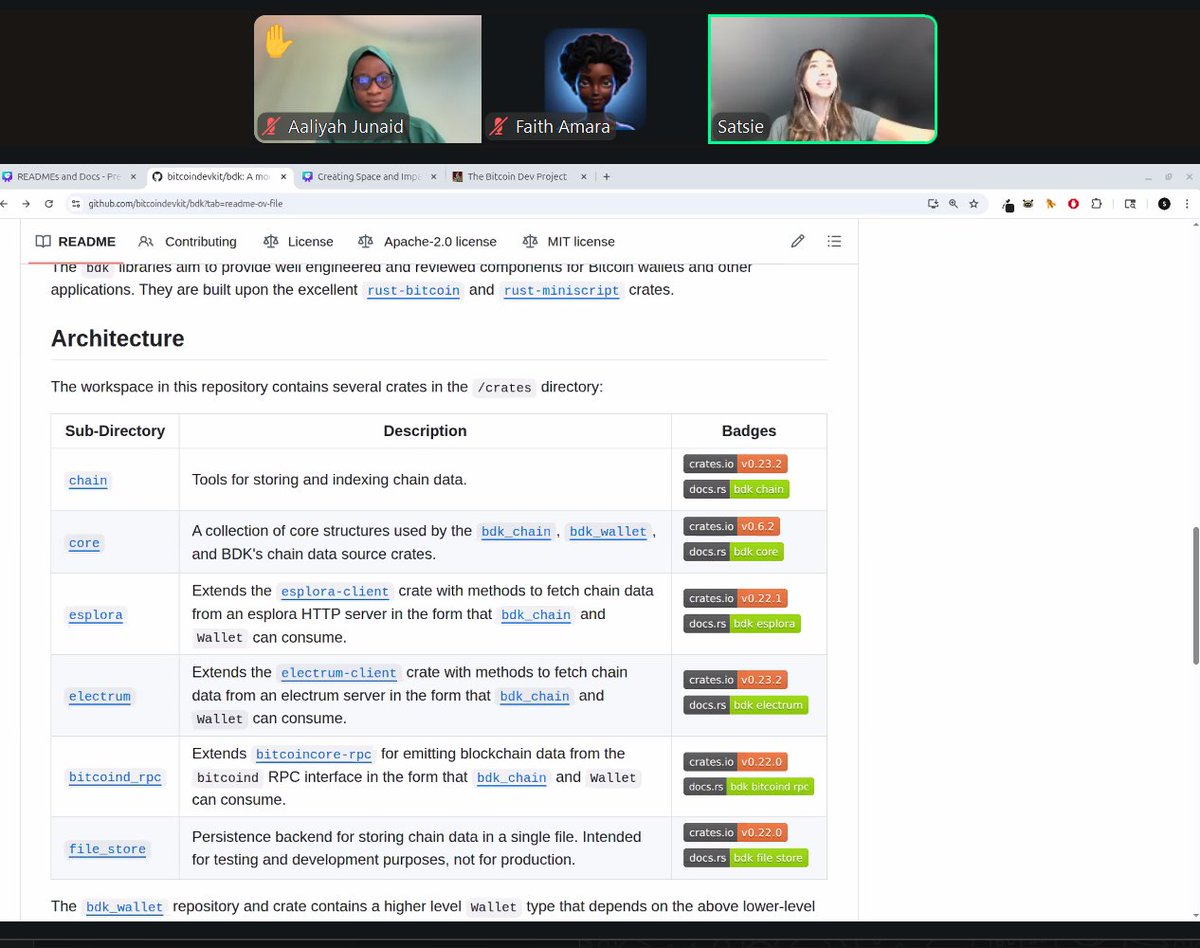The height and width of the screenshot is (948, 1200).
Task: Open the core sub-directory link
Action: click(x=84, y=543)
